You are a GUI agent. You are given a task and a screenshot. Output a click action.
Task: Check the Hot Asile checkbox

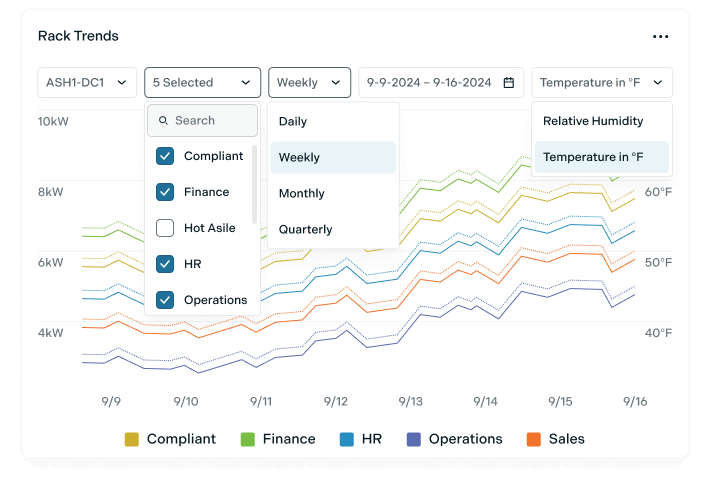(165, 228)
